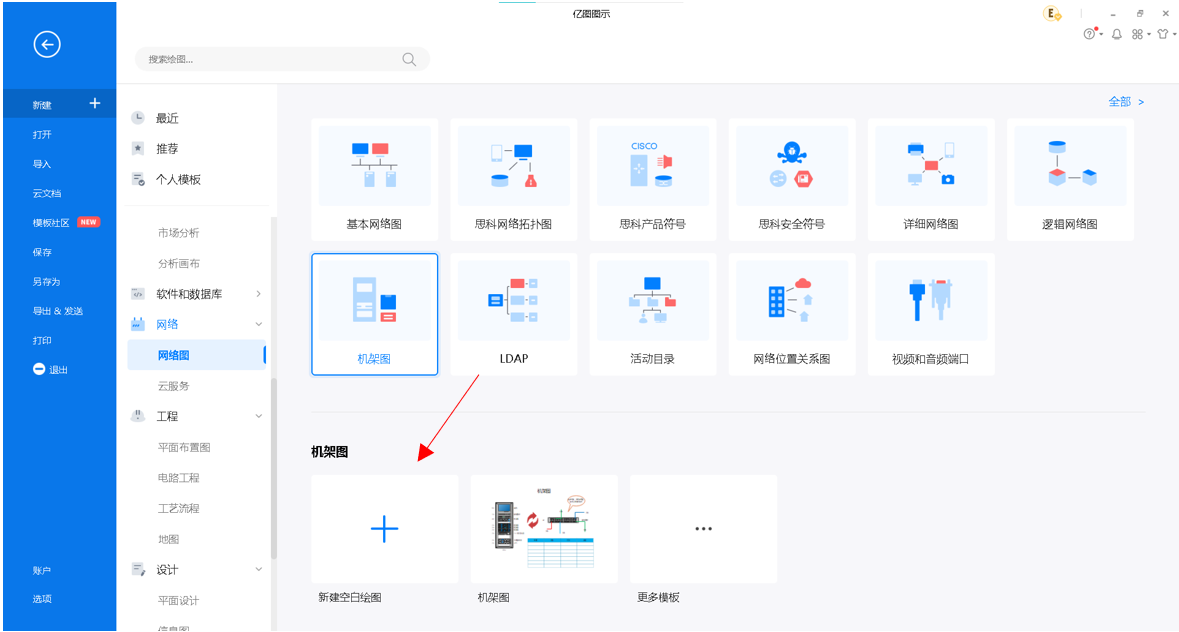
Task: Collapse the 工程 category chevron
Action: click(x=258, y=416)
